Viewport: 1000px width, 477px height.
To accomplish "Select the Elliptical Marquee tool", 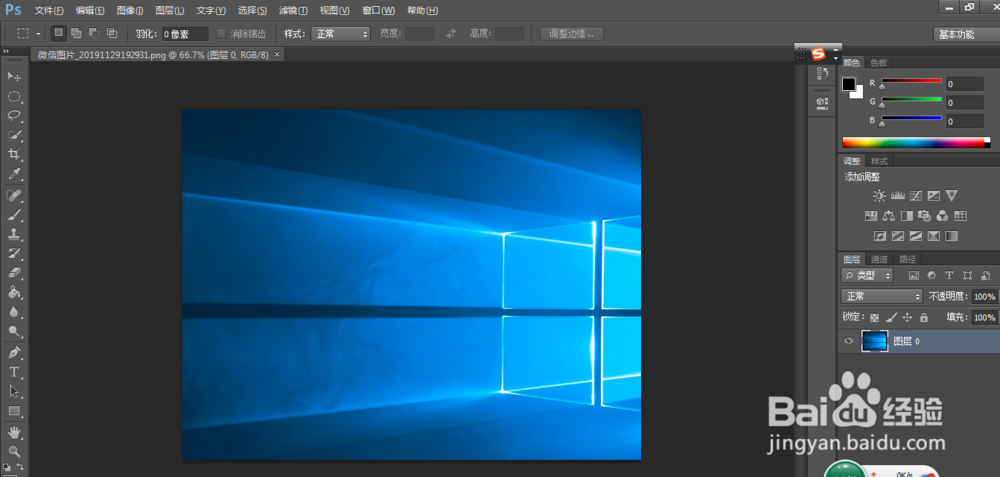I will point(14,96).
